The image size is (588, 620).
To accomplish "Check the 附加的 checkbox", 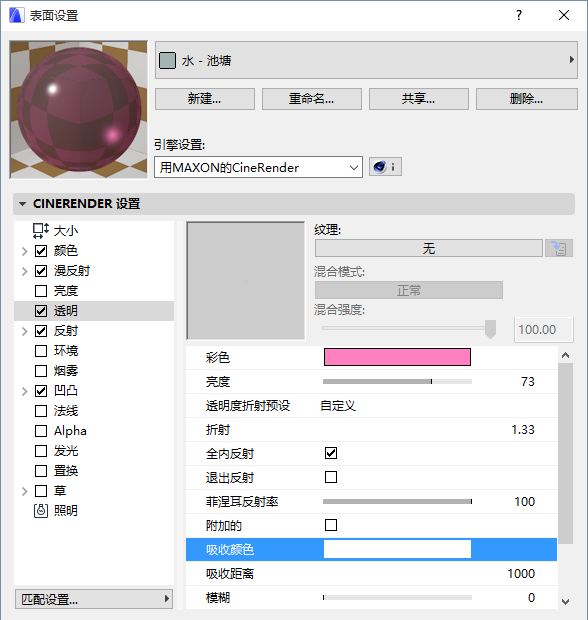I will (331, 525).
